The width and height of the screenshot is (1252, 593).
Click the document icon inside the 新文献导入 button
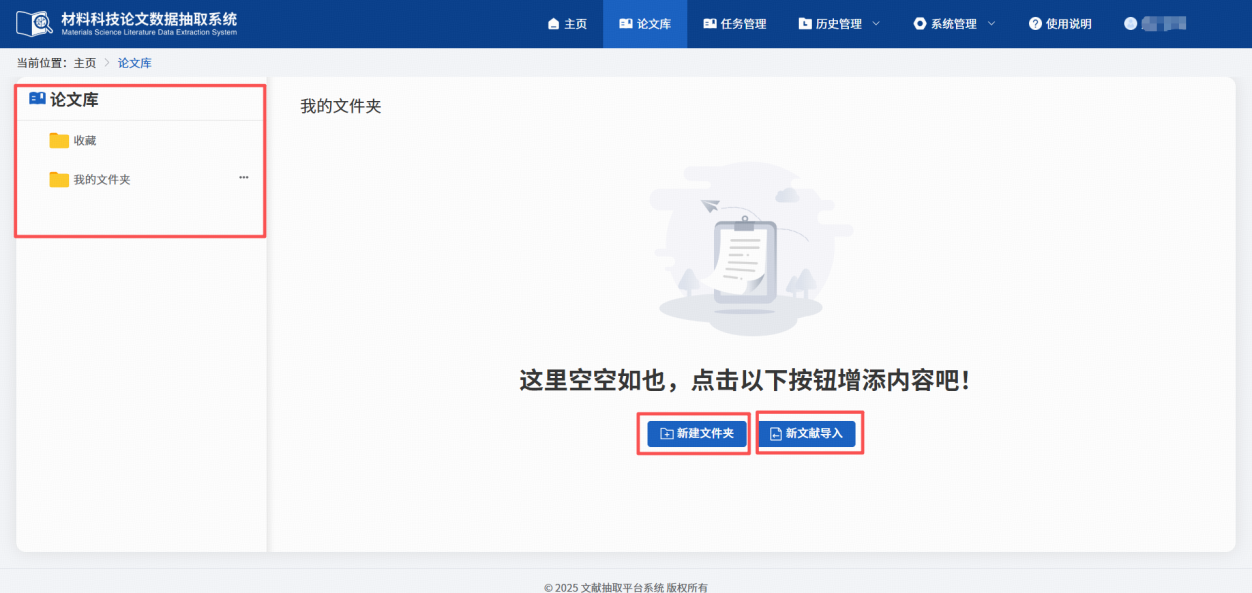(x=778, y=433)
